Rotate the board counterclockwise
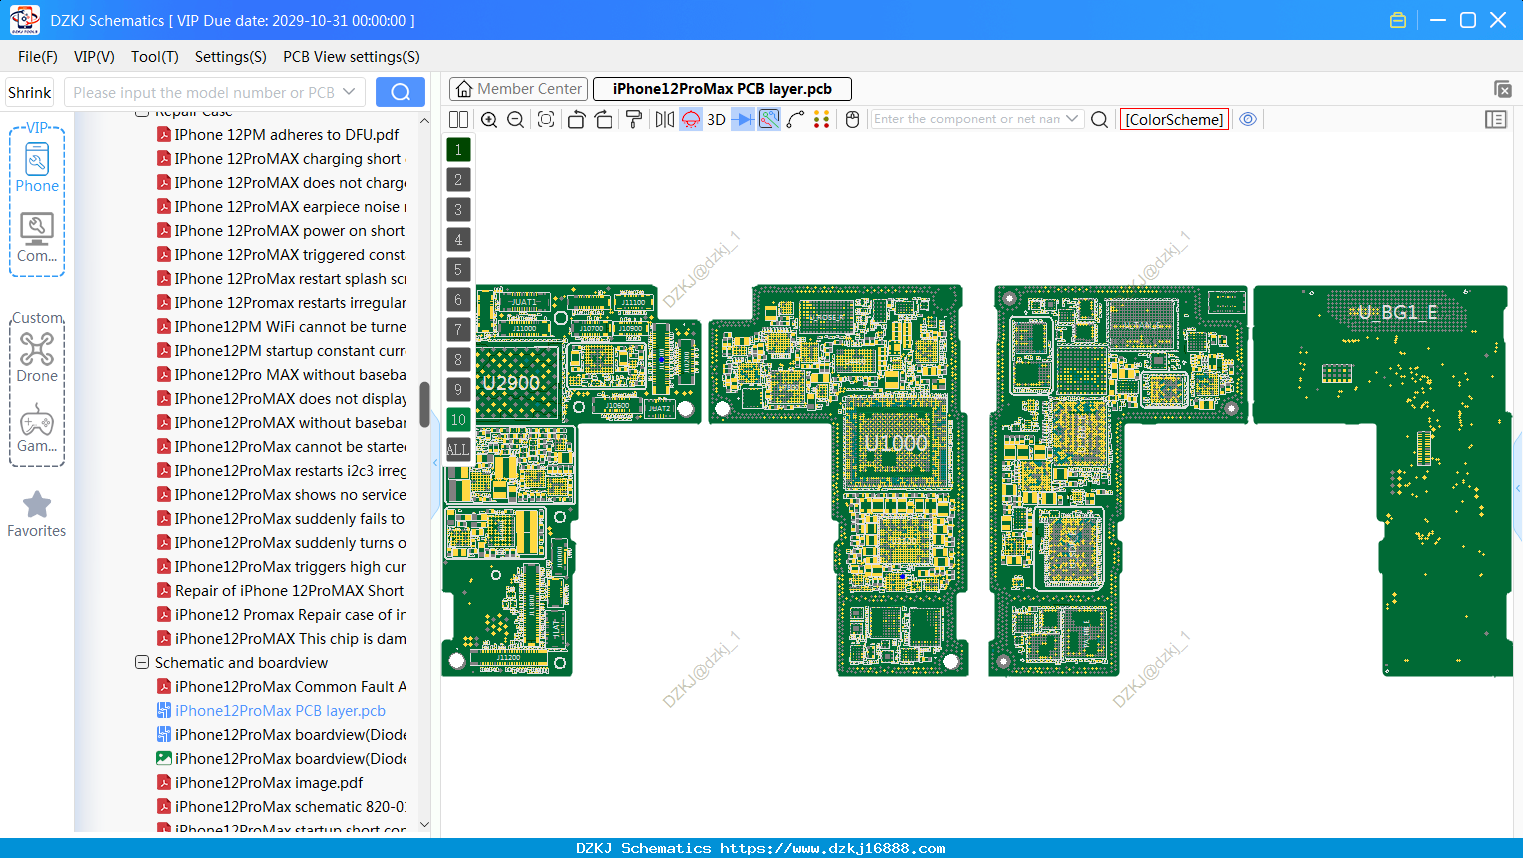1523x858 pixels. point(576,119)
